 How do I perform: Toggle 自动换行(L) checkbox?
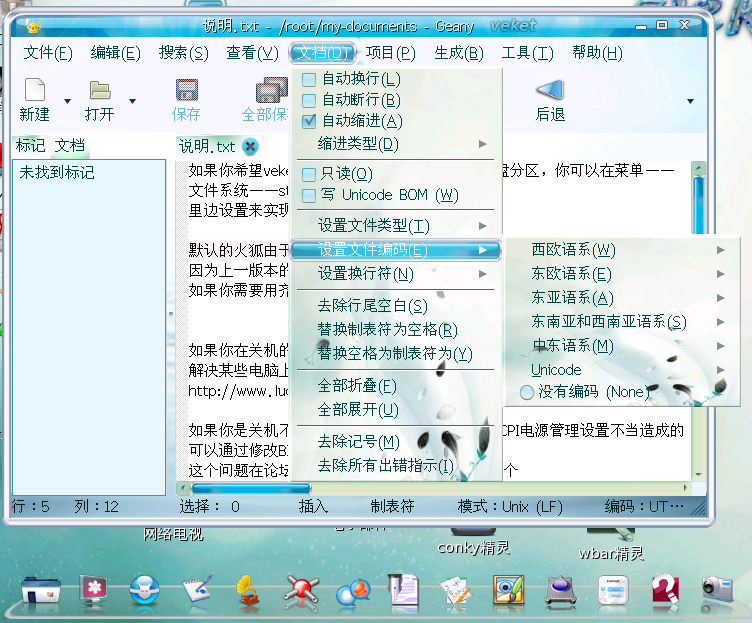click(309, 79)
